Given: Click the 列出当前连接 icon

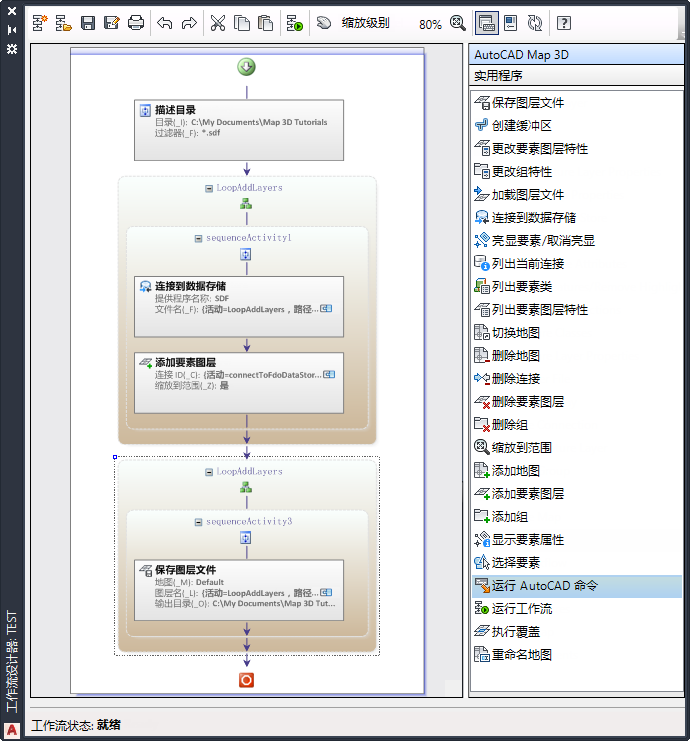Looking at the screenshot, I should (x=482, y=263).
